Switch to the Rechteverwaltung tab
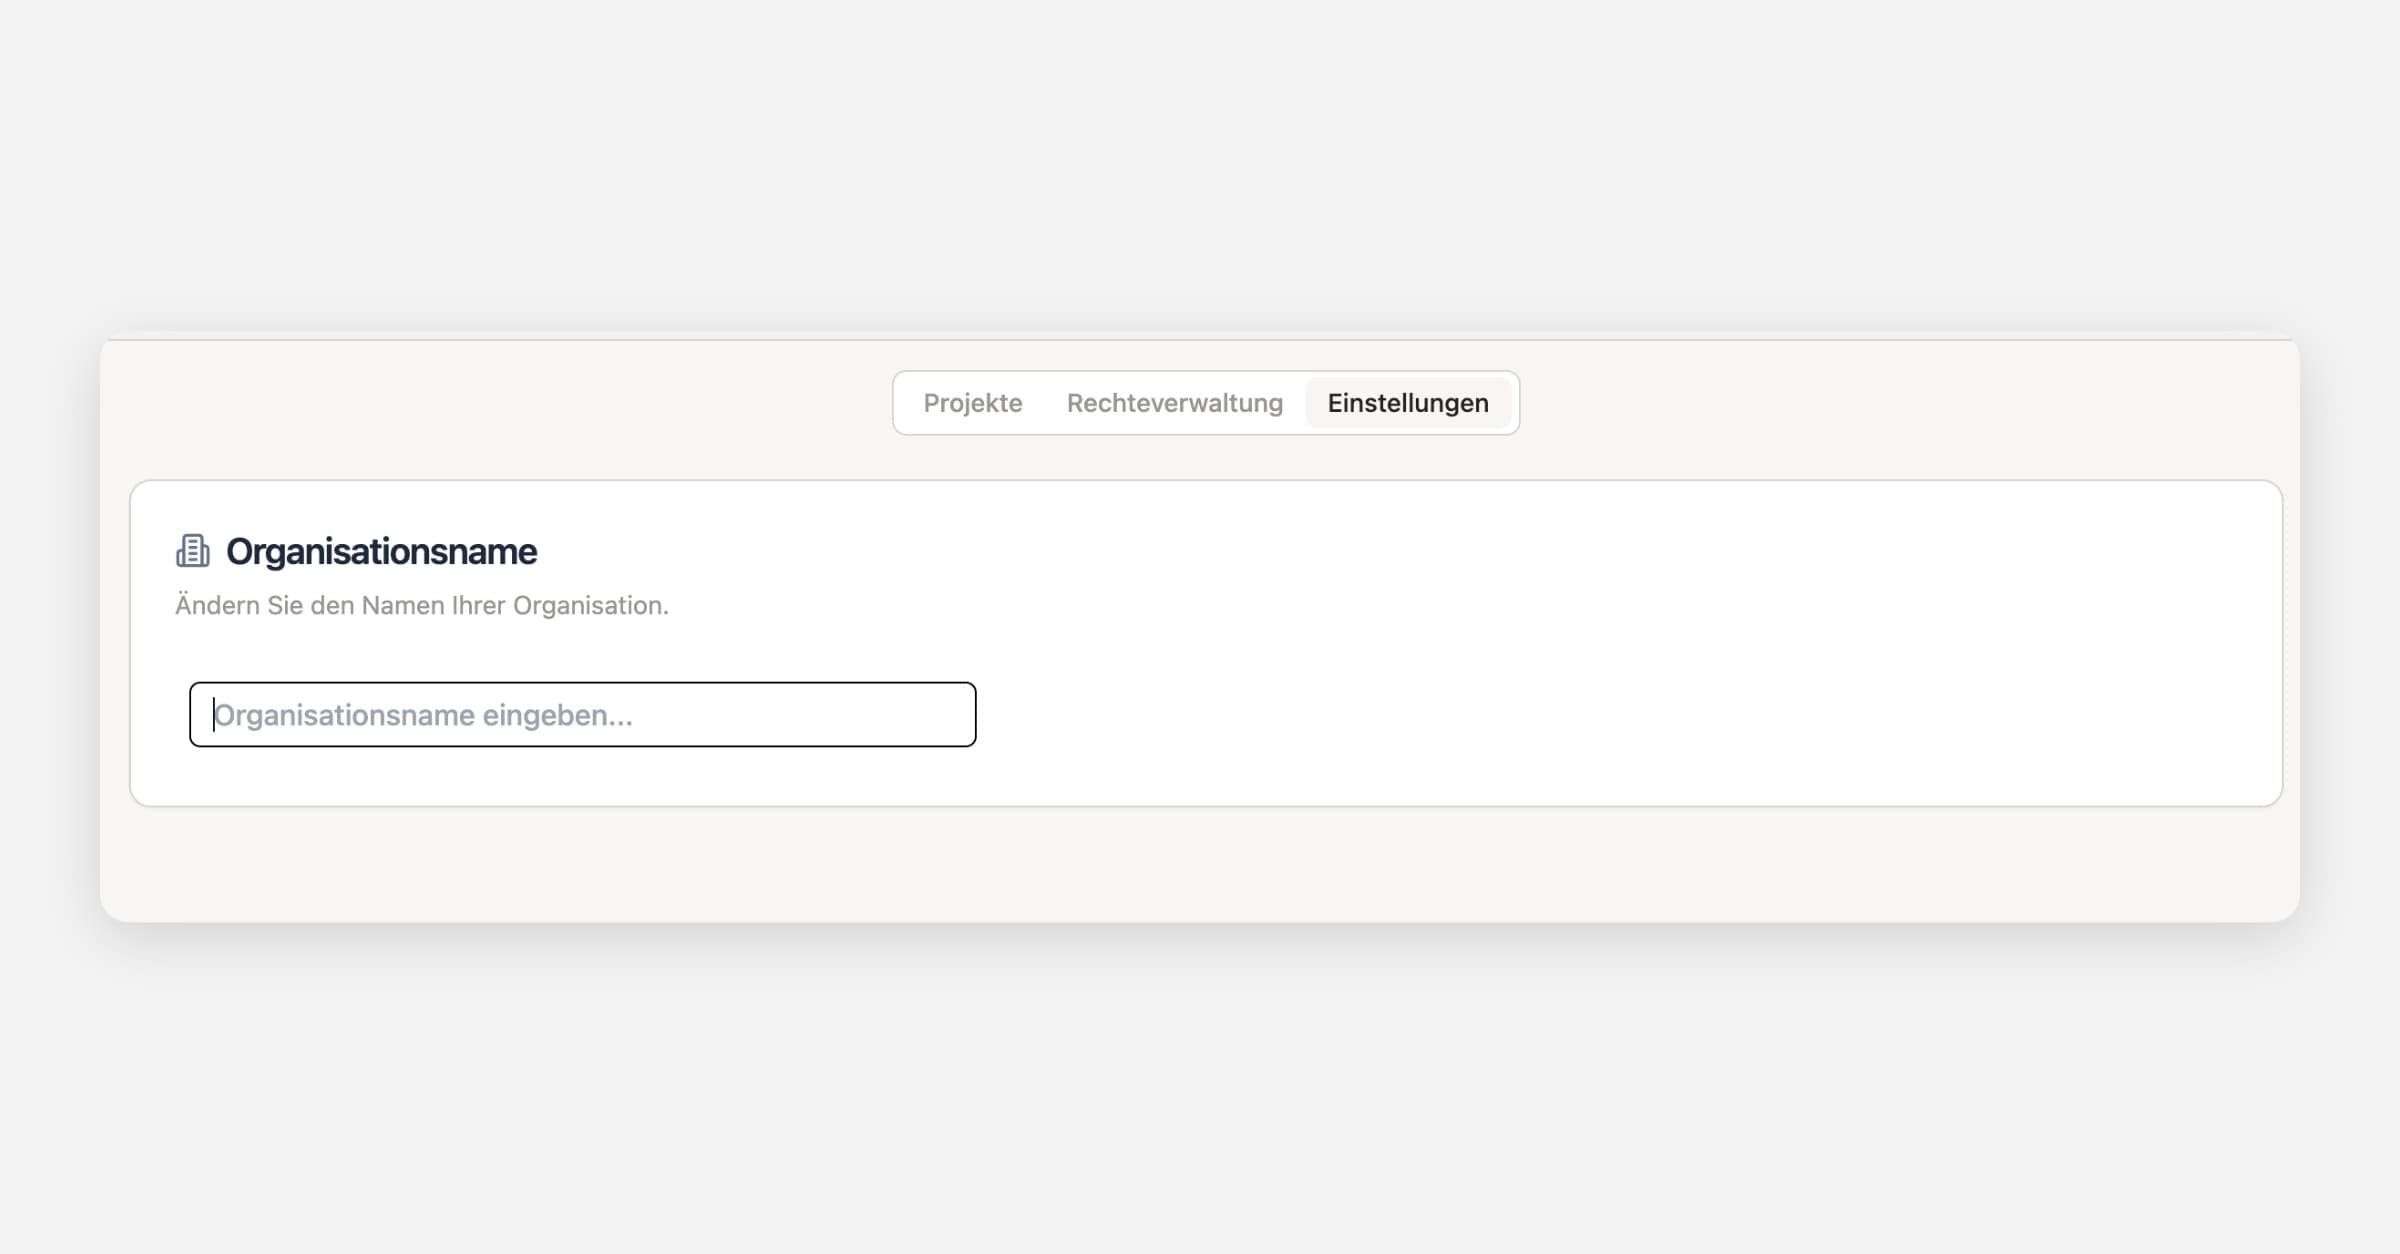2400x1254 pixels. click(x=1174, y=403)
